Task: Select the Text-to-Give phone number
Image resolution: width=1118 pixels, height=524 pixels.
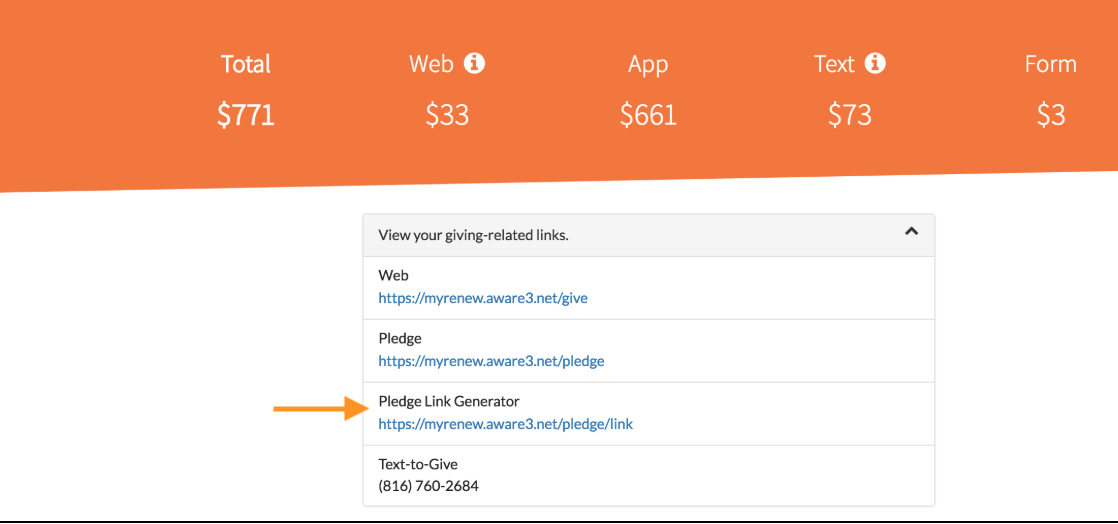Action: point(429,487)
